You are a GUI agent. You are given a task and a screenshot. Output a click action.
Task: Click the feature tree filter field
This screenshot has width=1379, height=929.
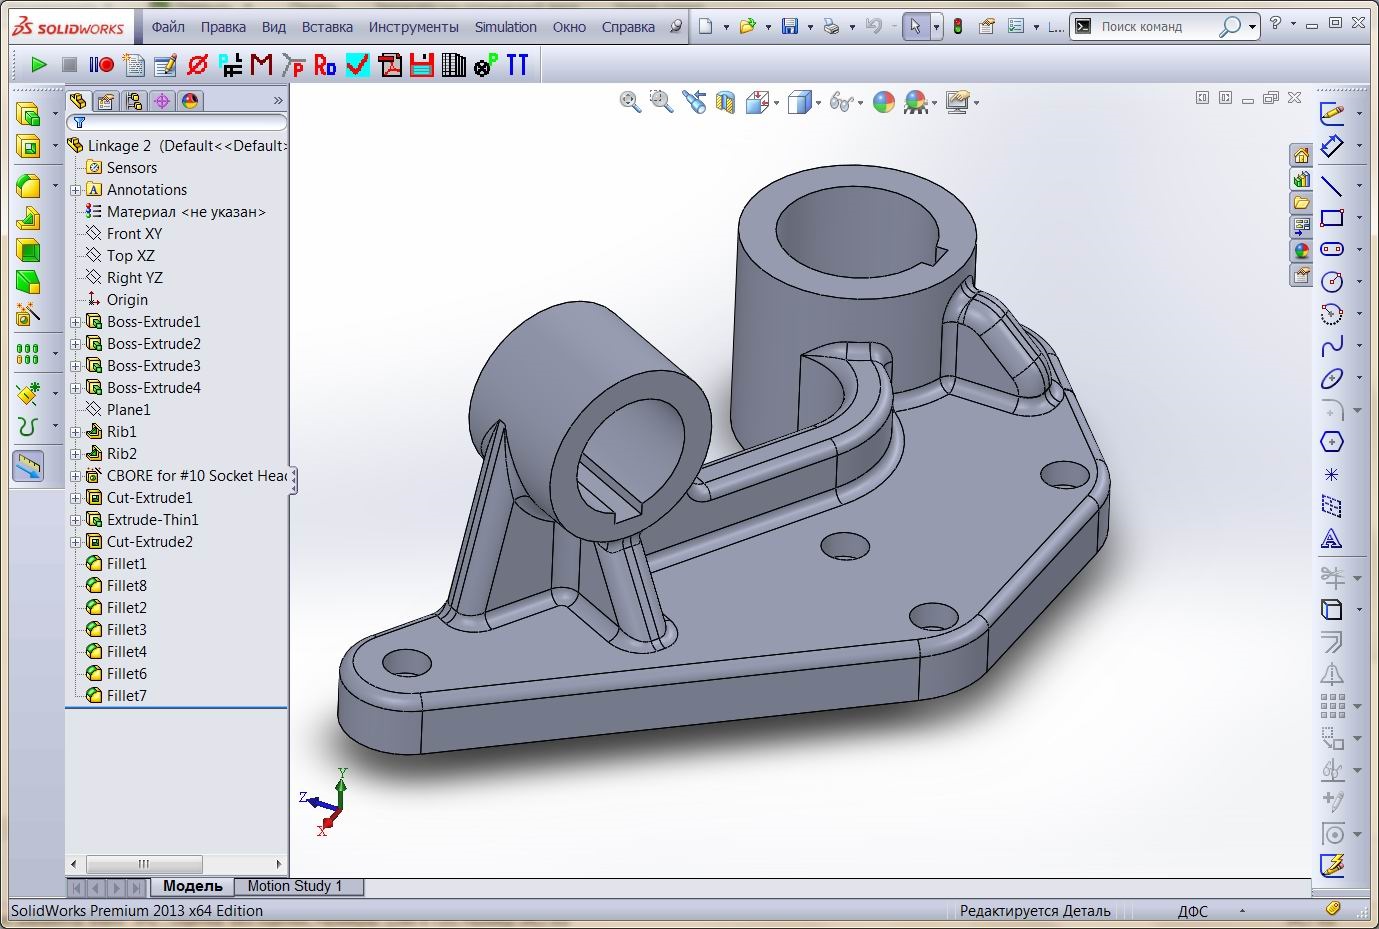177,122
